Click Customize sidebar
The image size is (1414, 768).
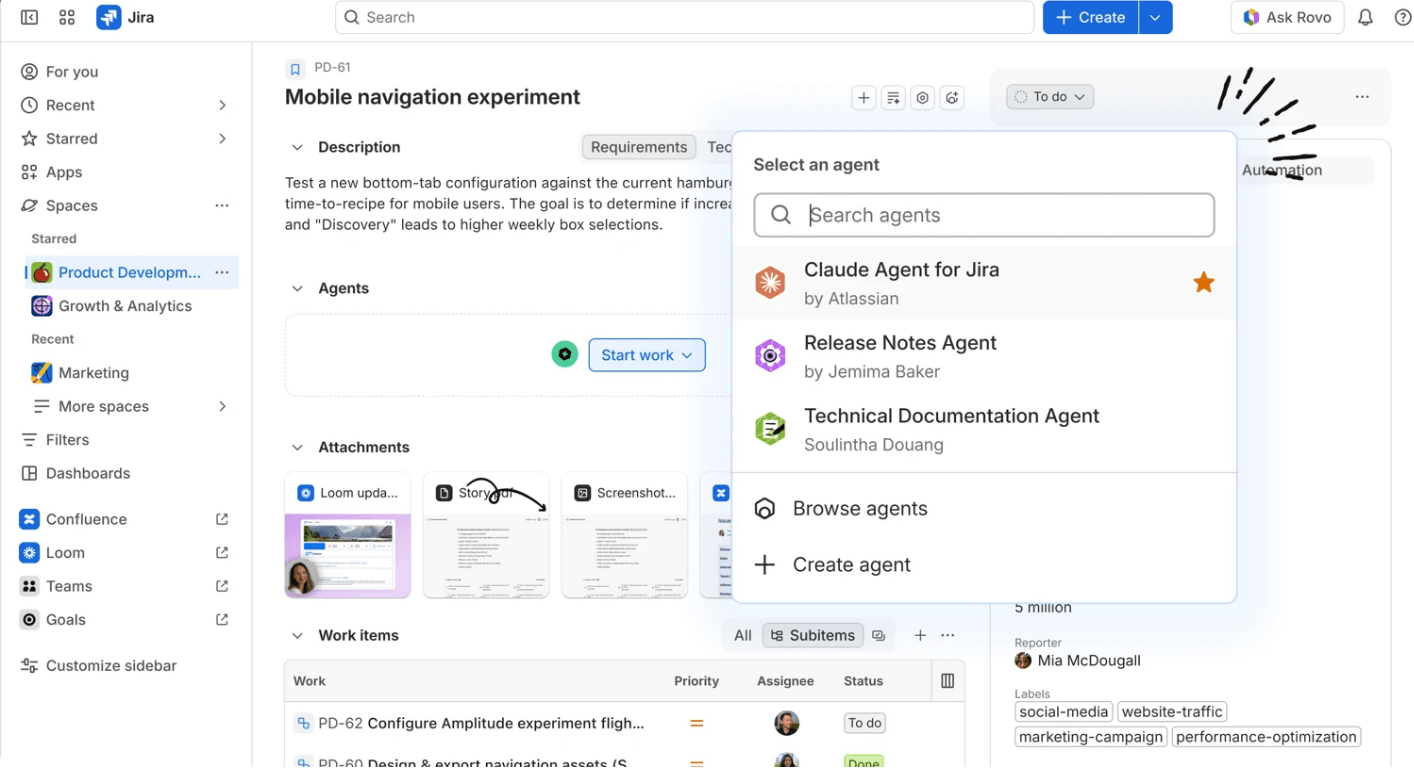[111, 666]
